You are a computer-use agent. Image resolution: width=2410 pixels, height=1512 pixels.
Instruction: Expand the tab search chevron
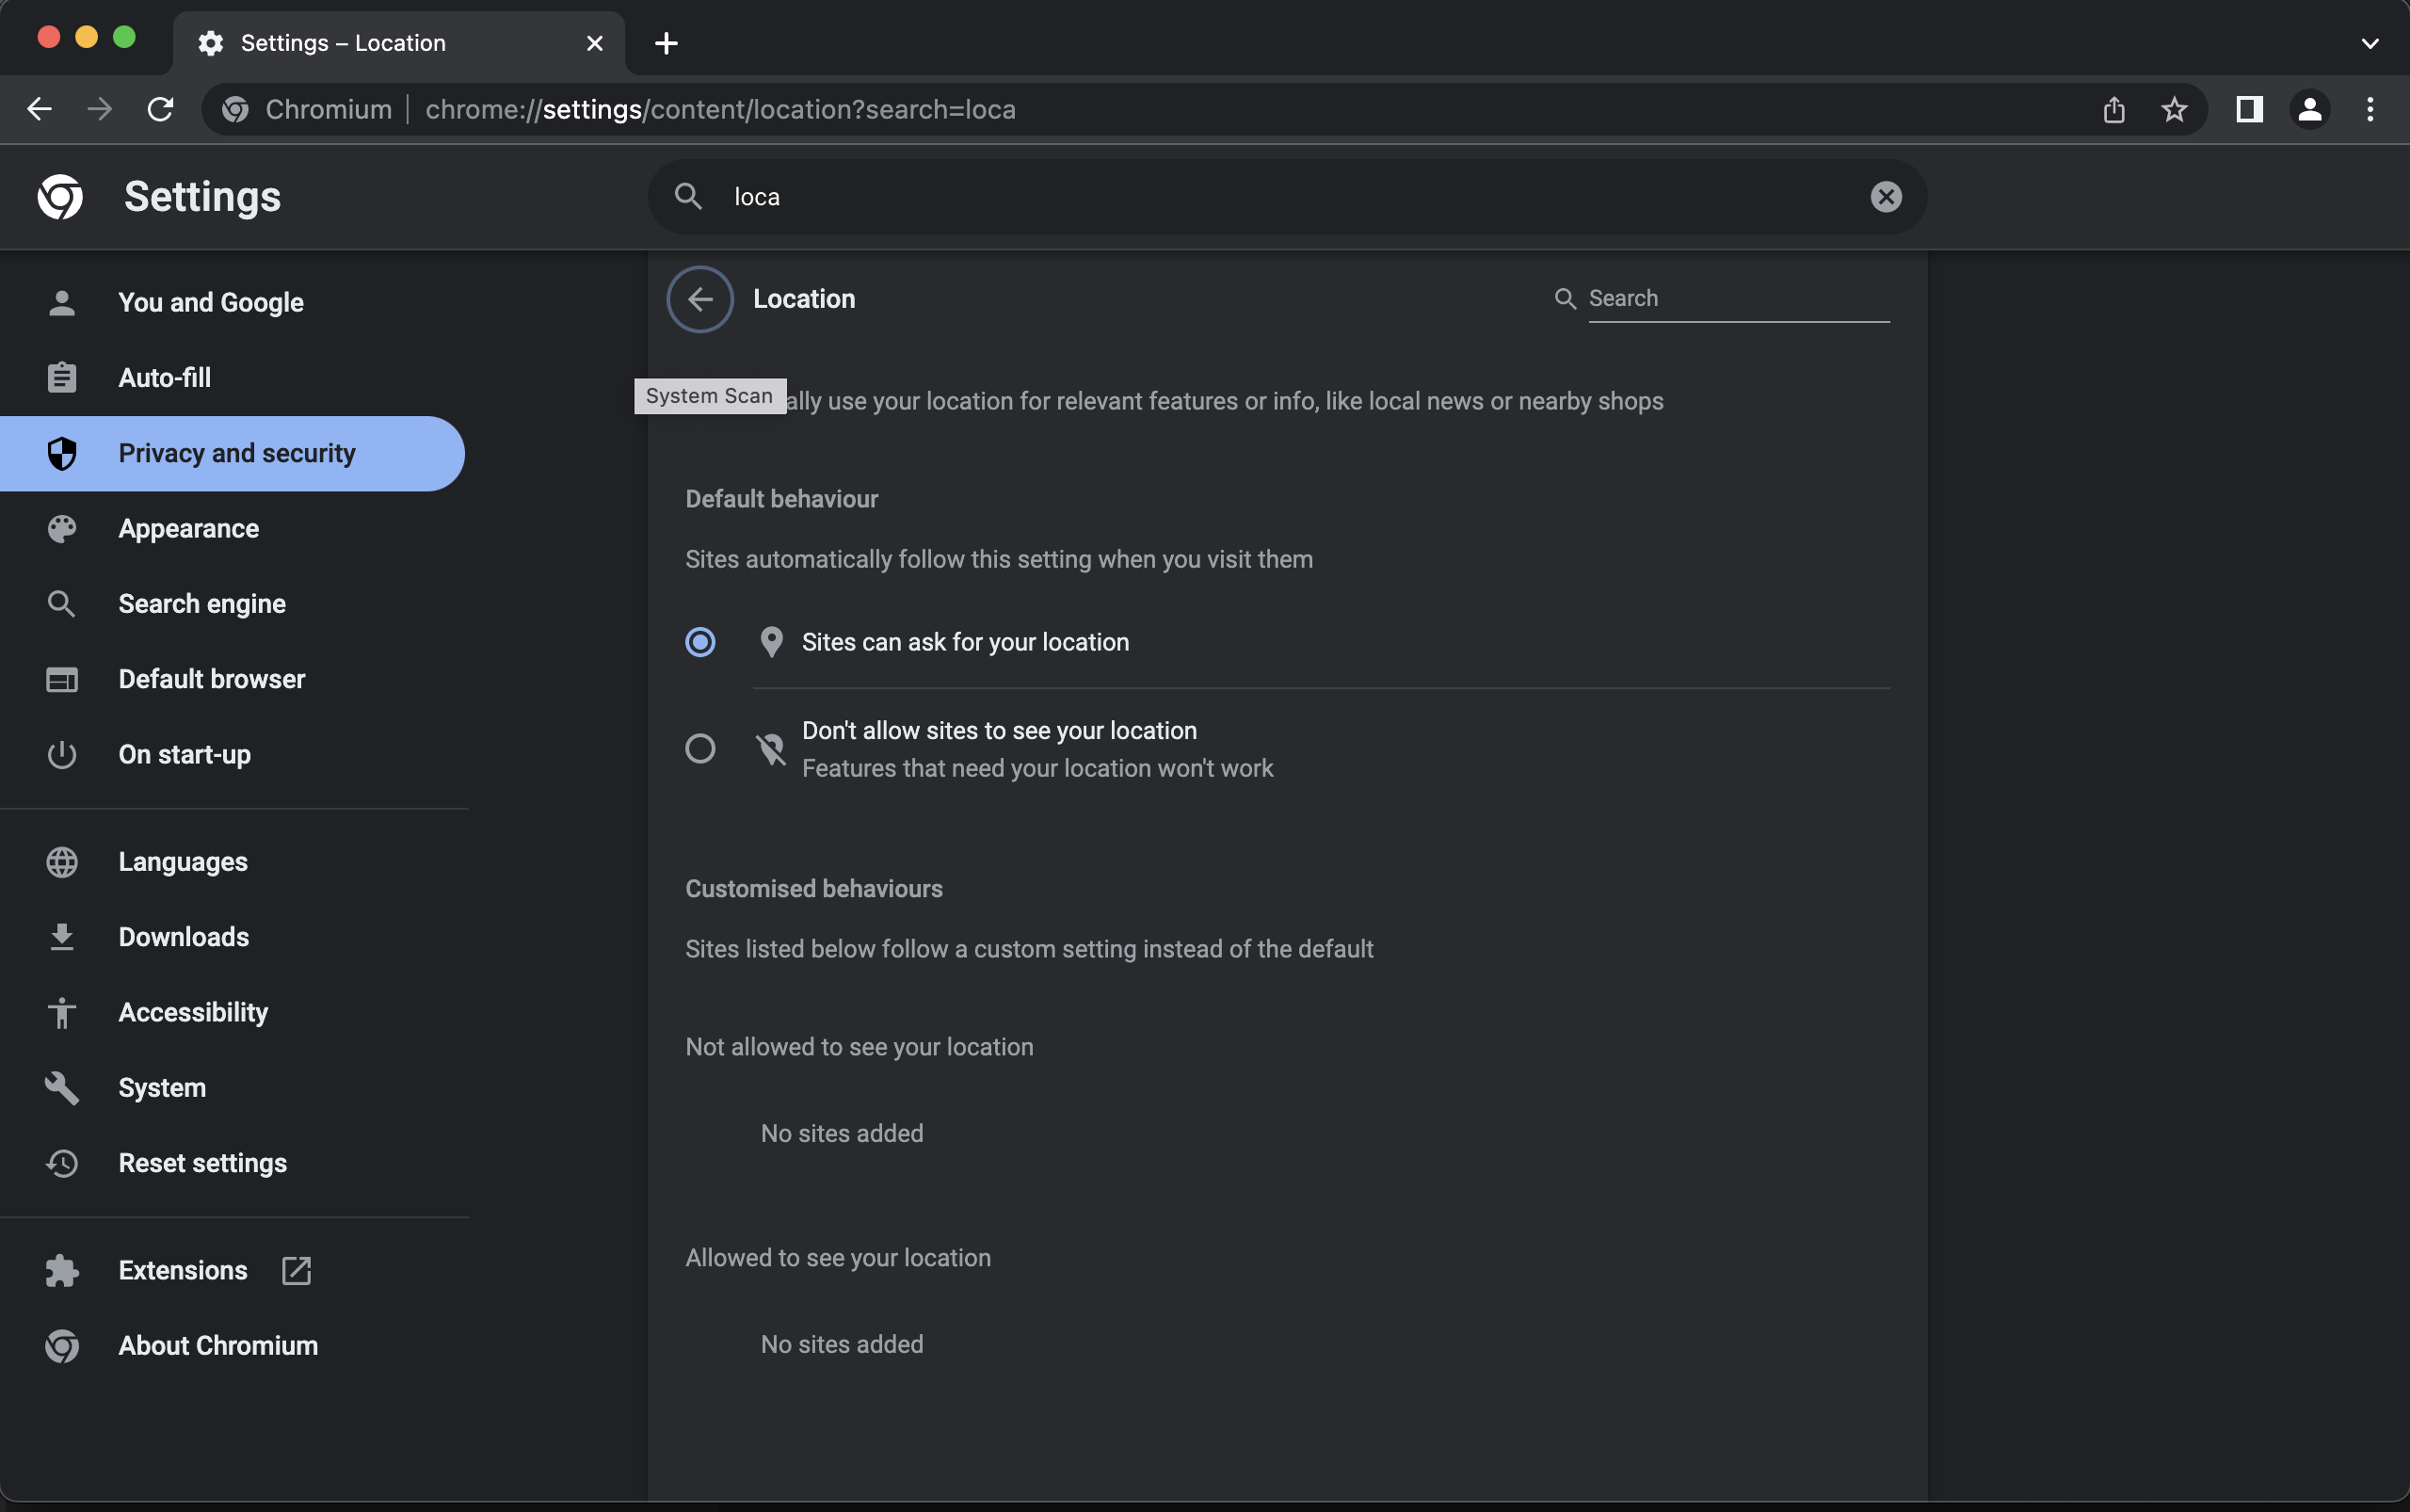(x=2369, y=42)
